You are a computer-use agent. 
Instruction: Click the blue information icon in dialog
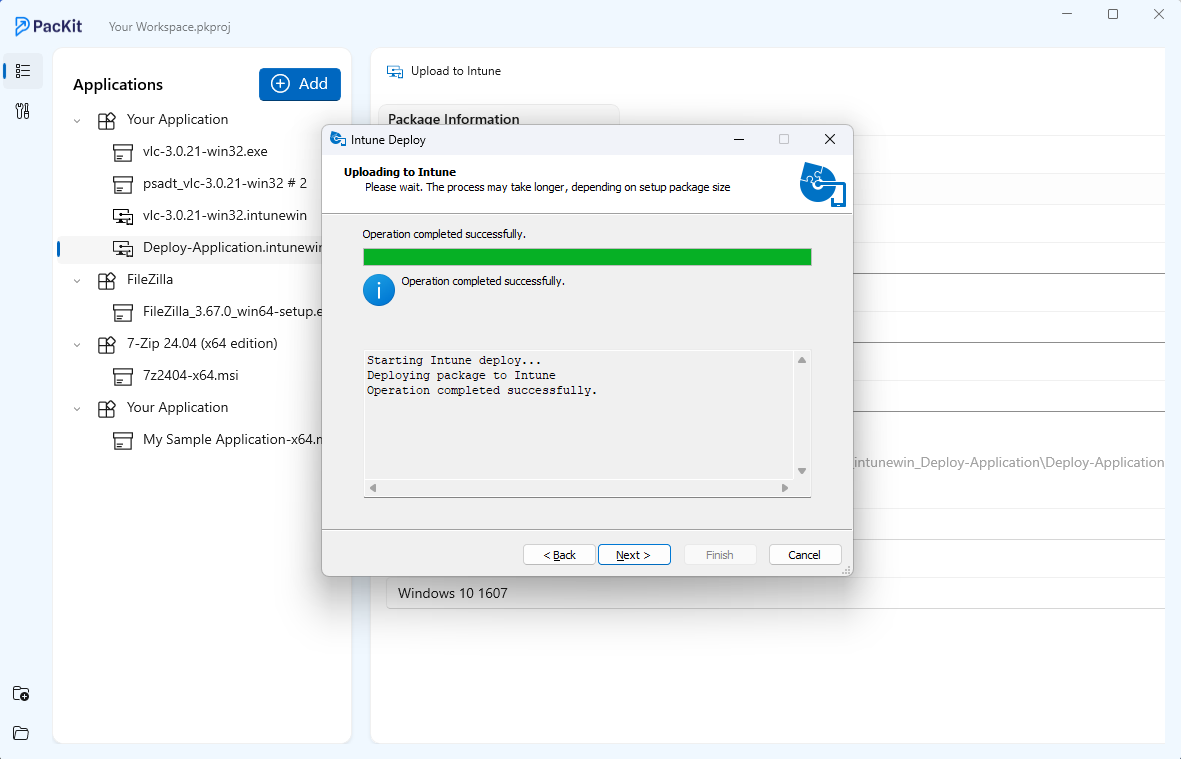(379, 290)
